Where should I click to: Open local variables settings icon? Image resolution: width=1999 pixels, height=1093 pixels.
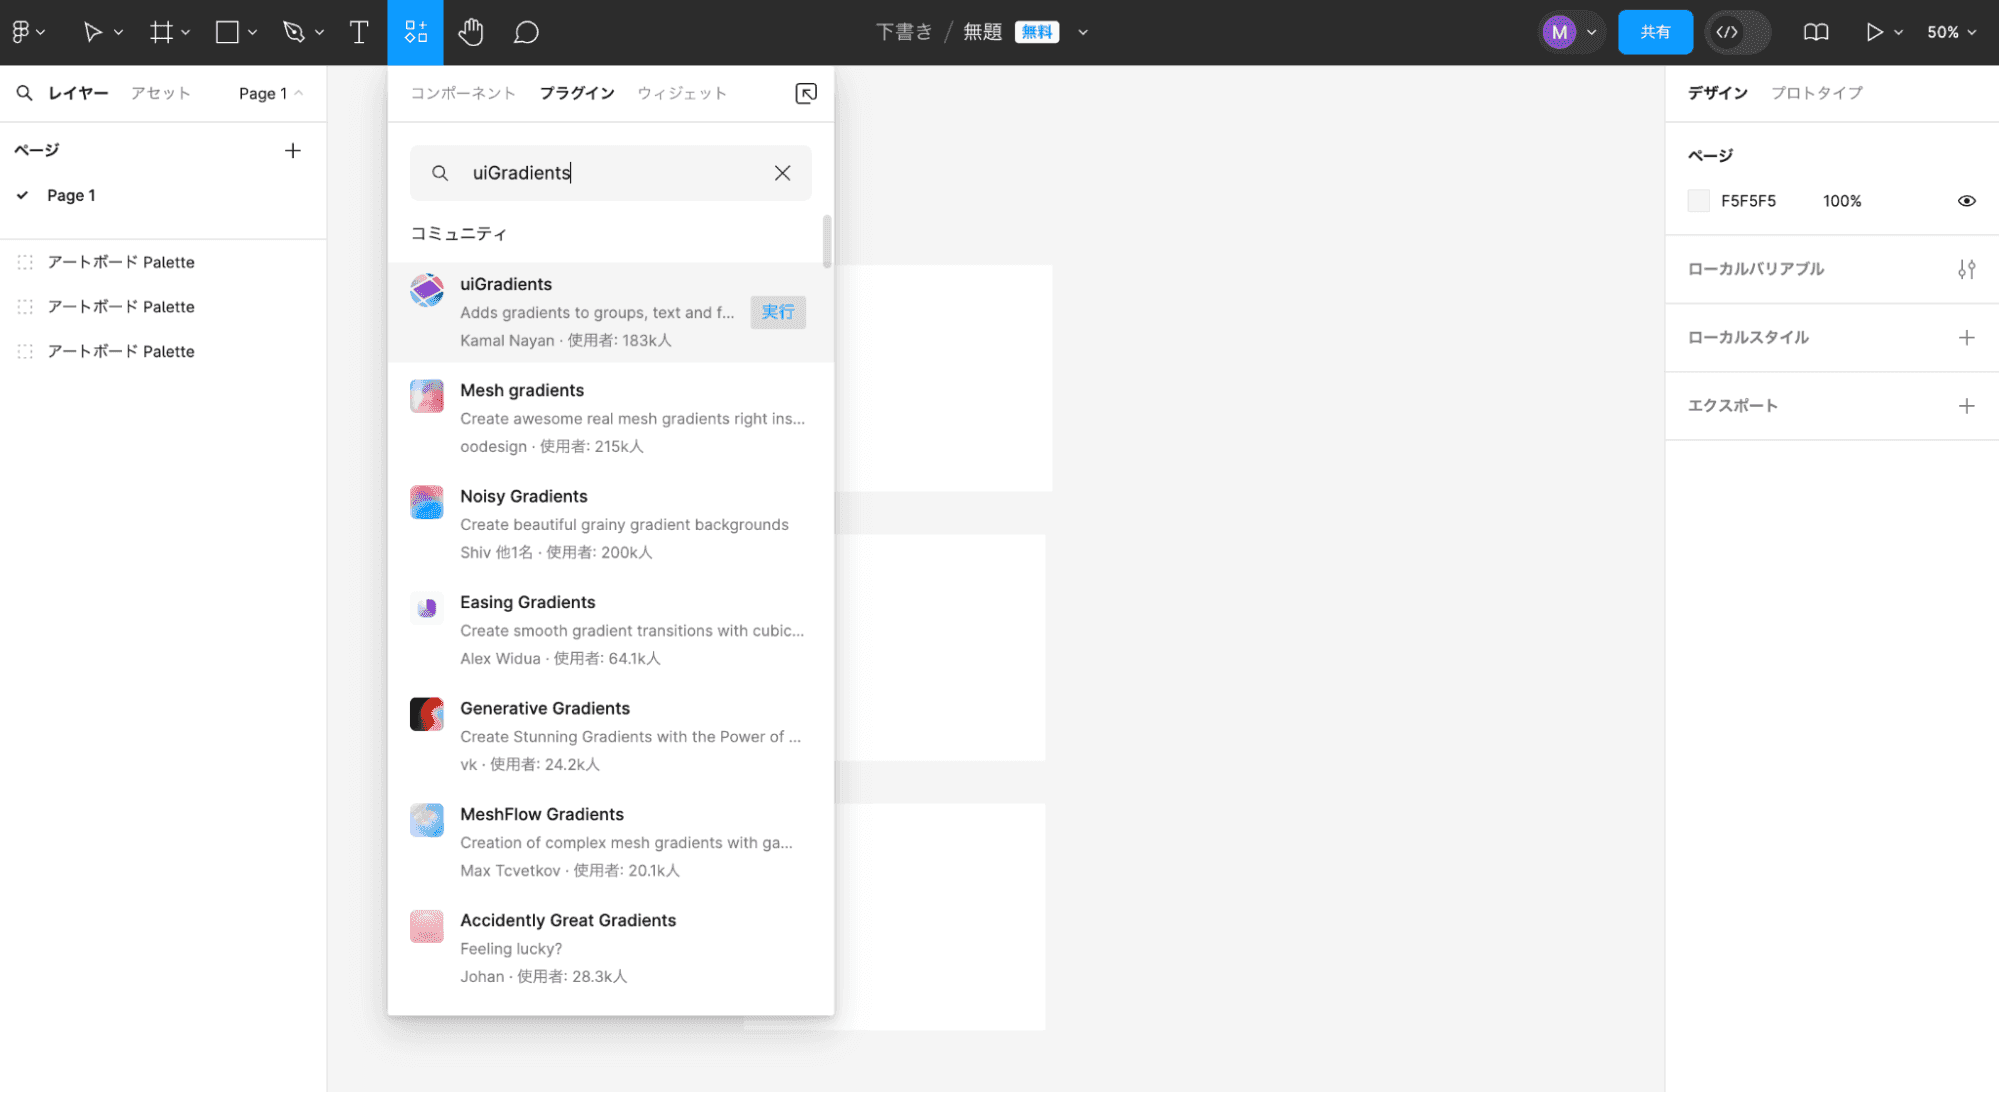[1966, 269]
